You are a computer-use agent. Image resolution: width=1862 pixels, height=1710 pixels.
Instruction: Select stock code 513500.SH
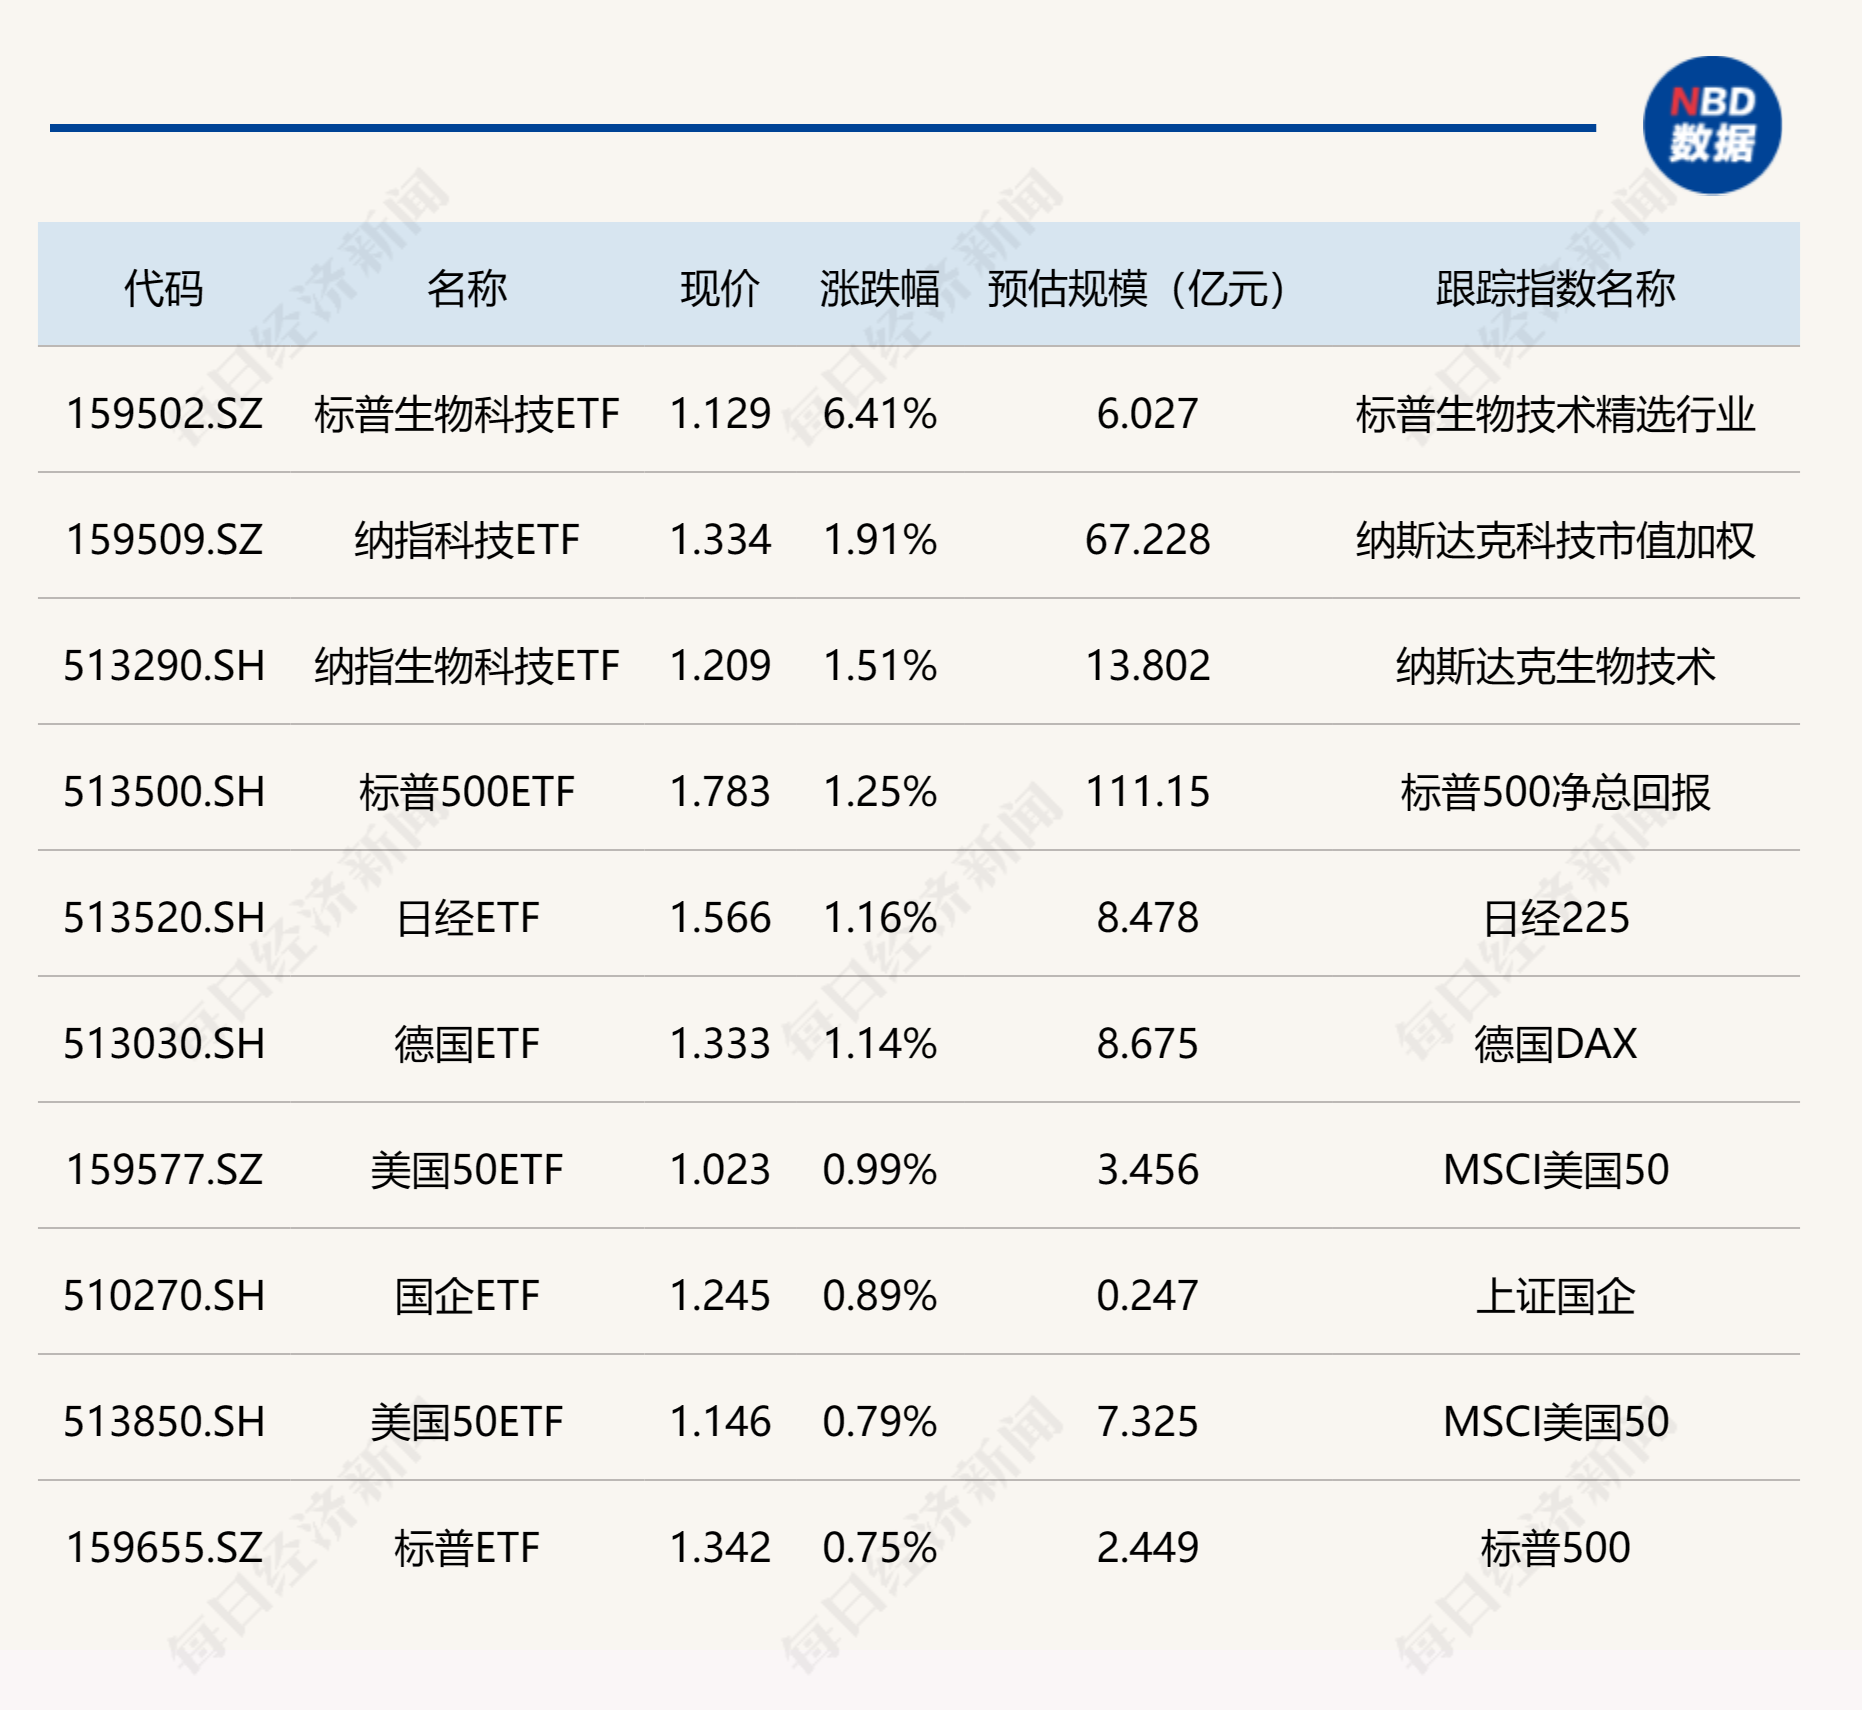(164, 792)
